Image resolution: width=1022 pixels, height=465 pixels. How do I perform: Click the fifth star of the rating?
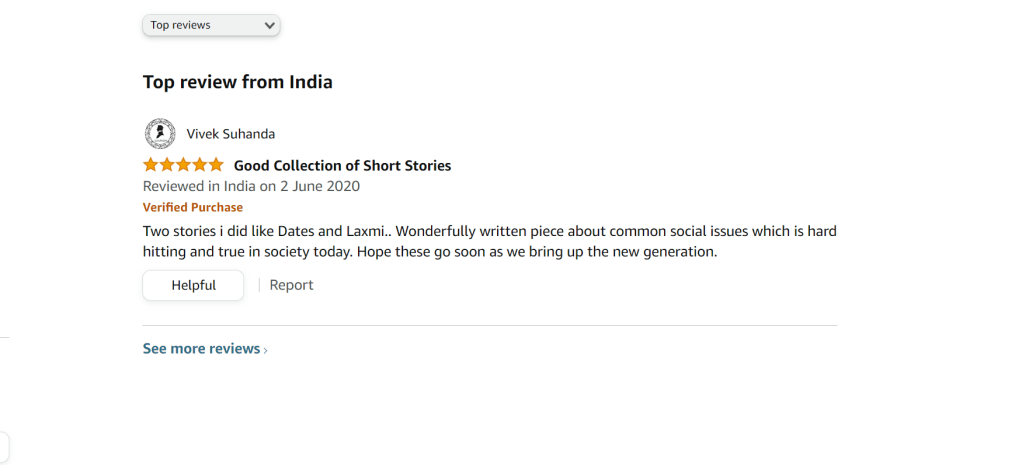(x=216, y=165)
